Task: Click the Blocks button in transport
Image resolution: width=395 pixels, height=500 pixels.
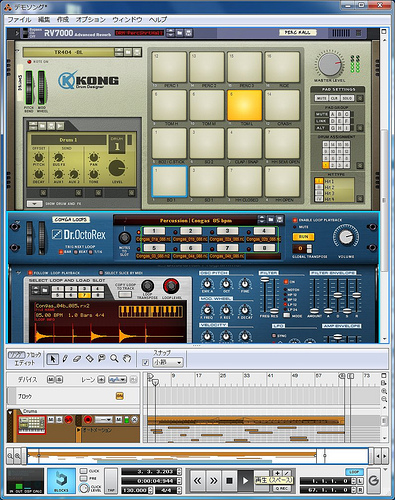Action: pyautogui.click(x=61, y=481)
